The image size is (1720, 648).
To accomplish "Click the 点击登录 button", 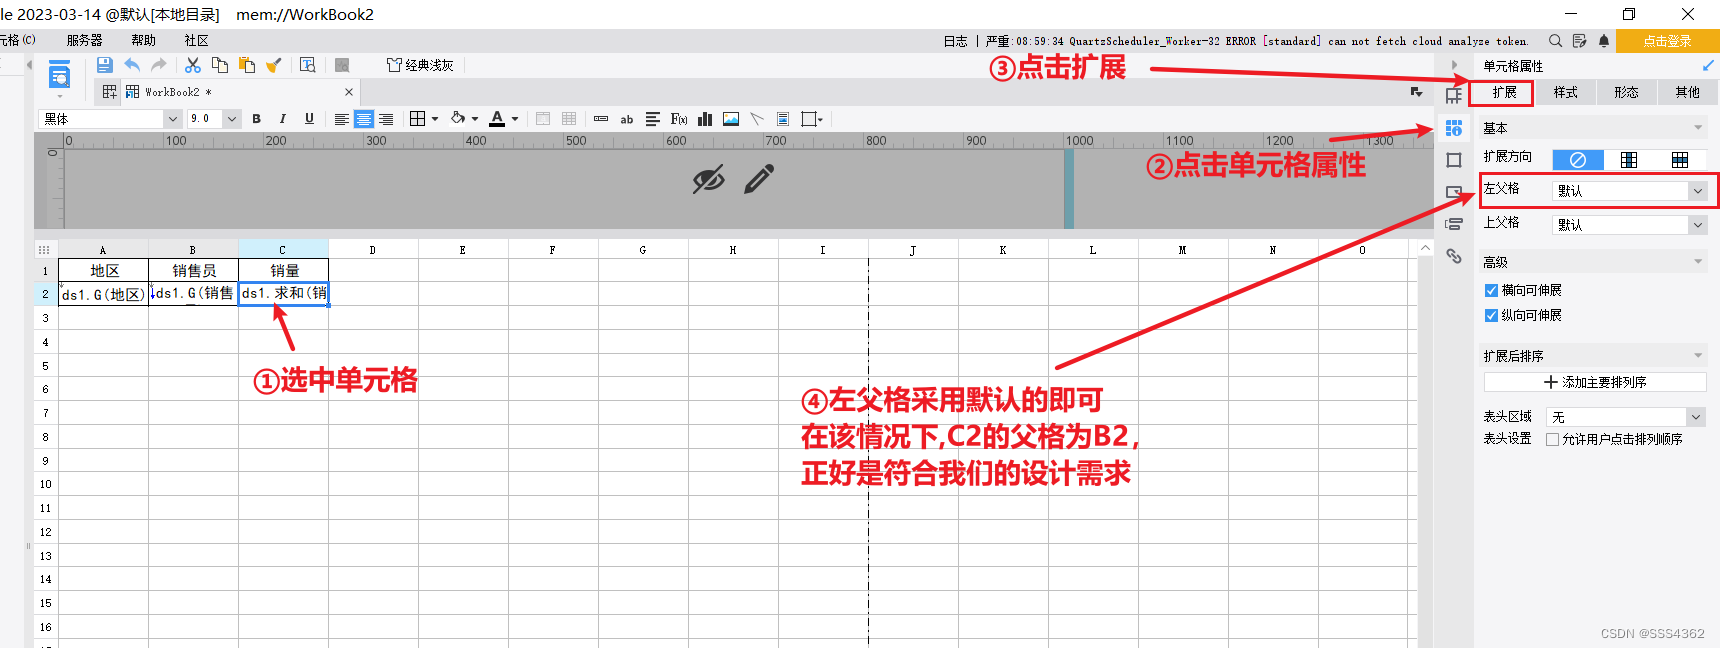I will pyautogui.click(x=1667, y=41).
